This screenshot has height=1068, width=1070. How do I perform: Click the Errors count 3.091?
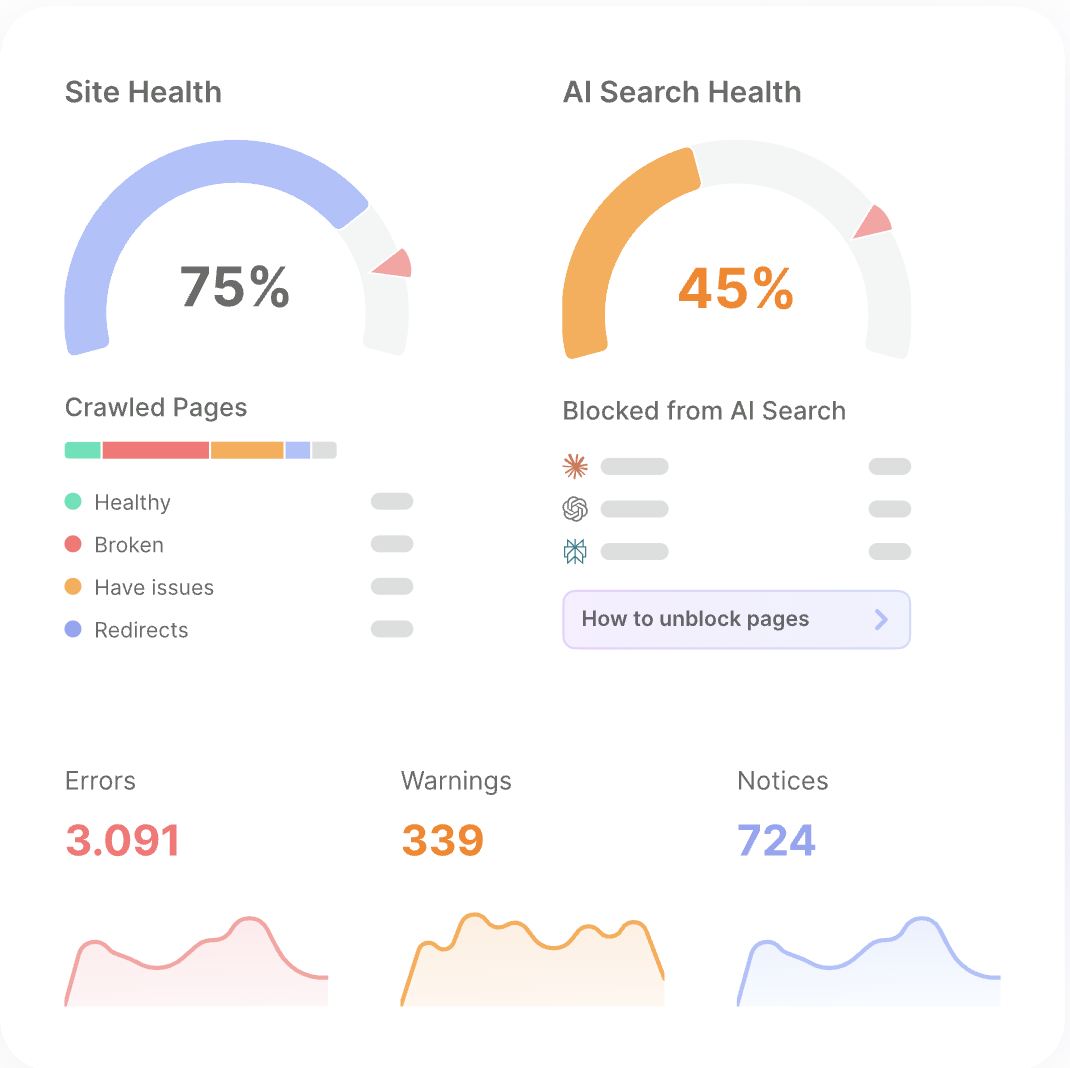tap(123, 840)
